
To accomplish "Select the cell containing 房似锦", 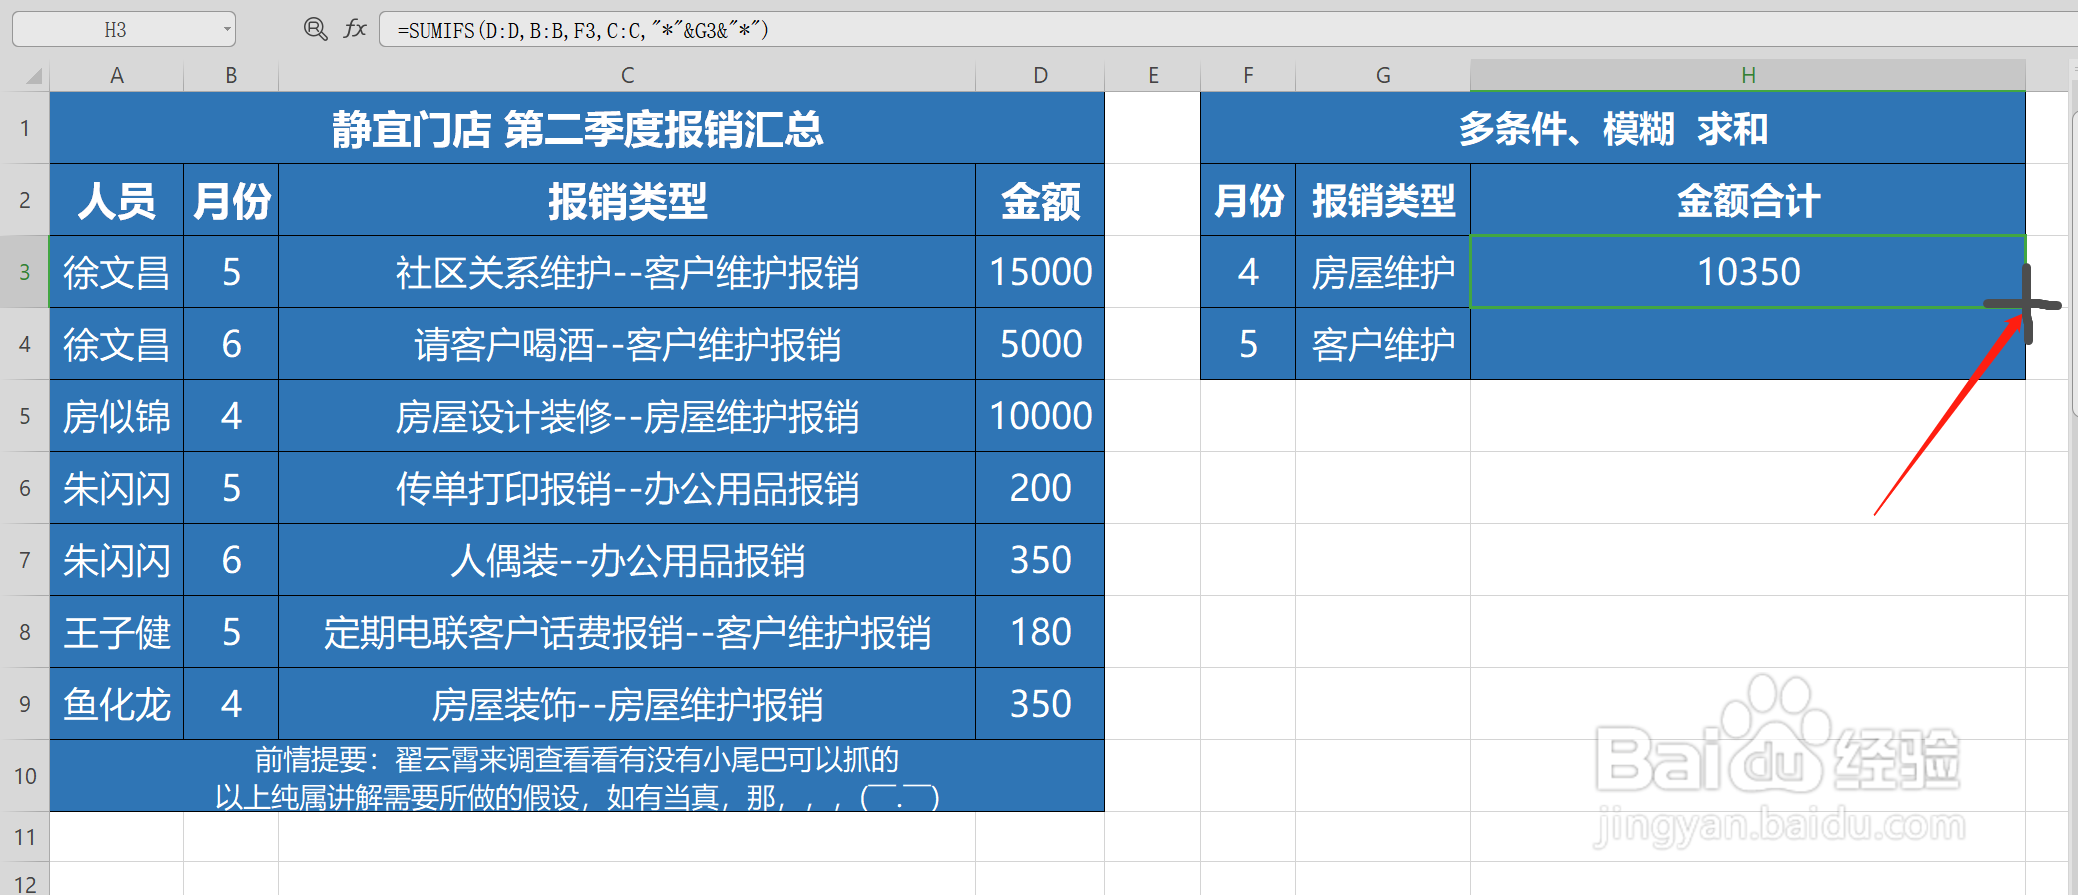I will point(117,416).
